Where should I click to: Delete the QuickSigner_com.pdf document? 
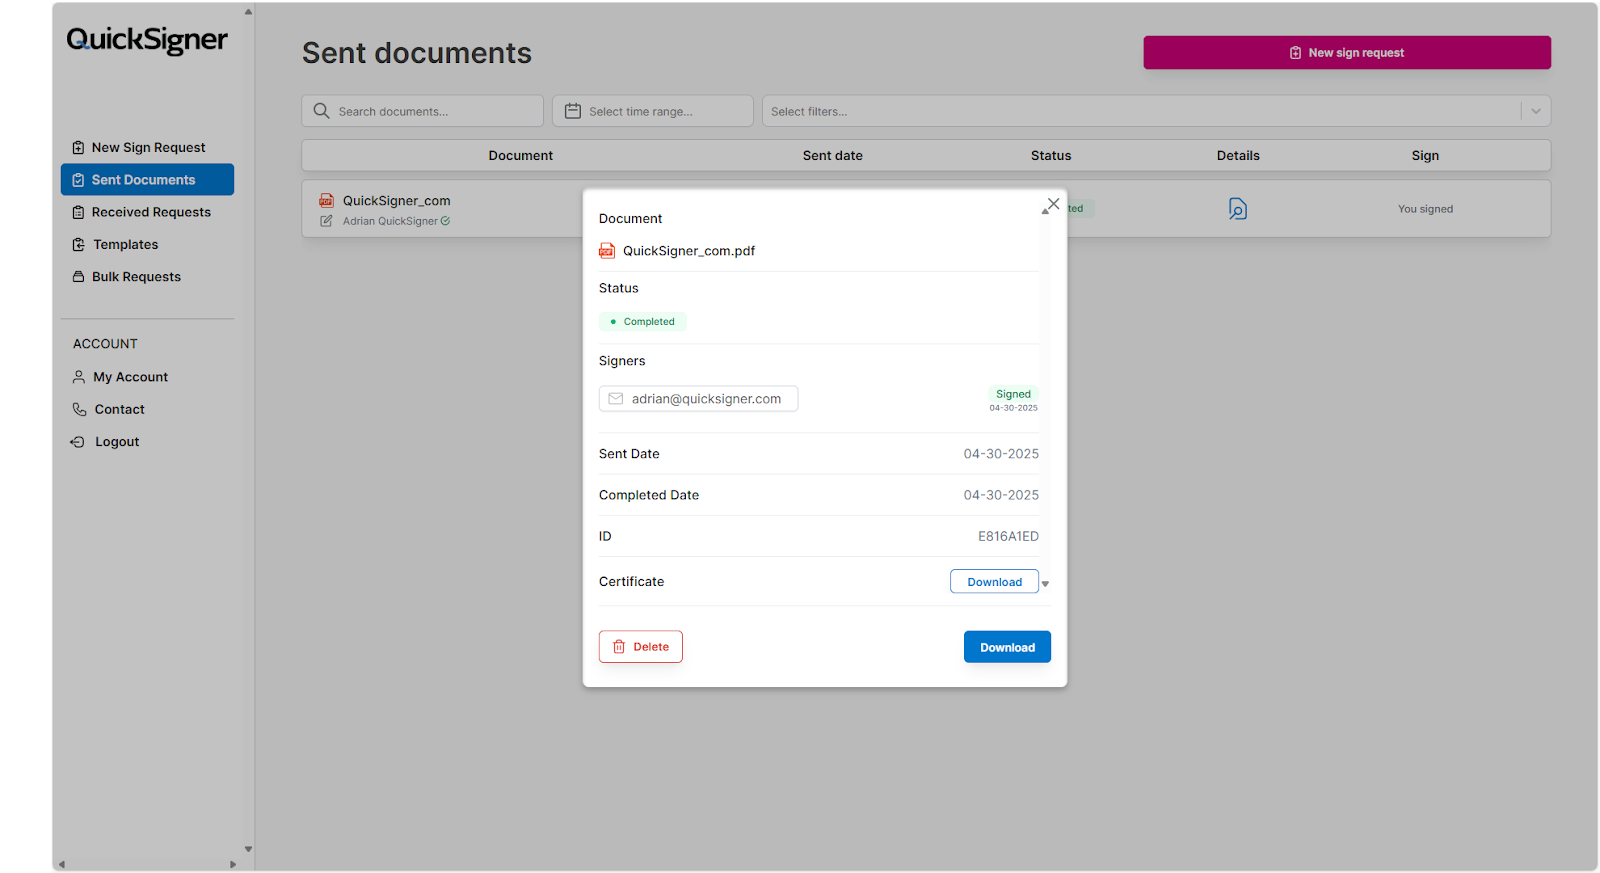(x=641, y=647)
